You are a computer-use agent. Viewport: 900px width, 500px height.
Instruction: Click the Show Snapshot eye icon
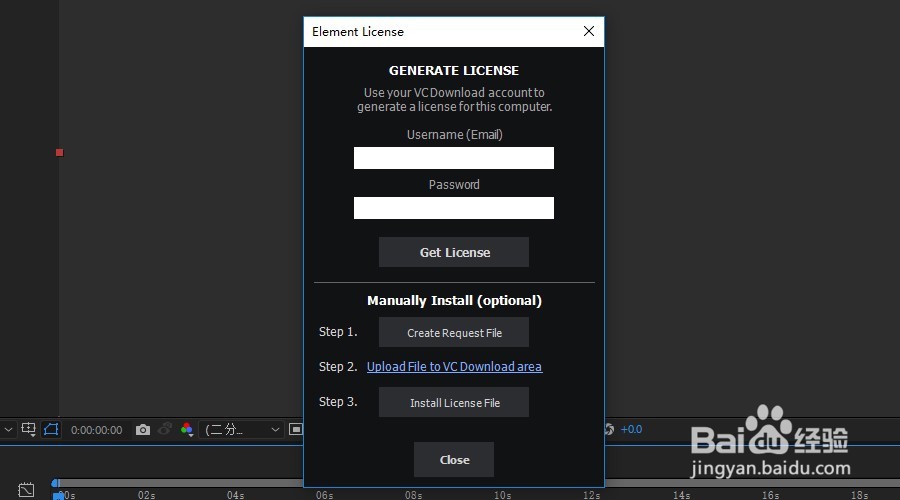point(165,429)
